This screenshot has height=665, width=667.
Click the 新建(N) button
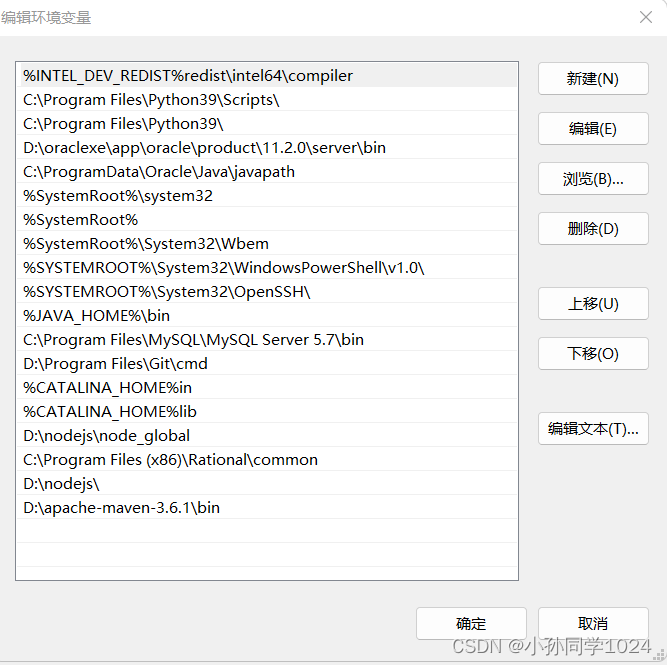(593, 79)
